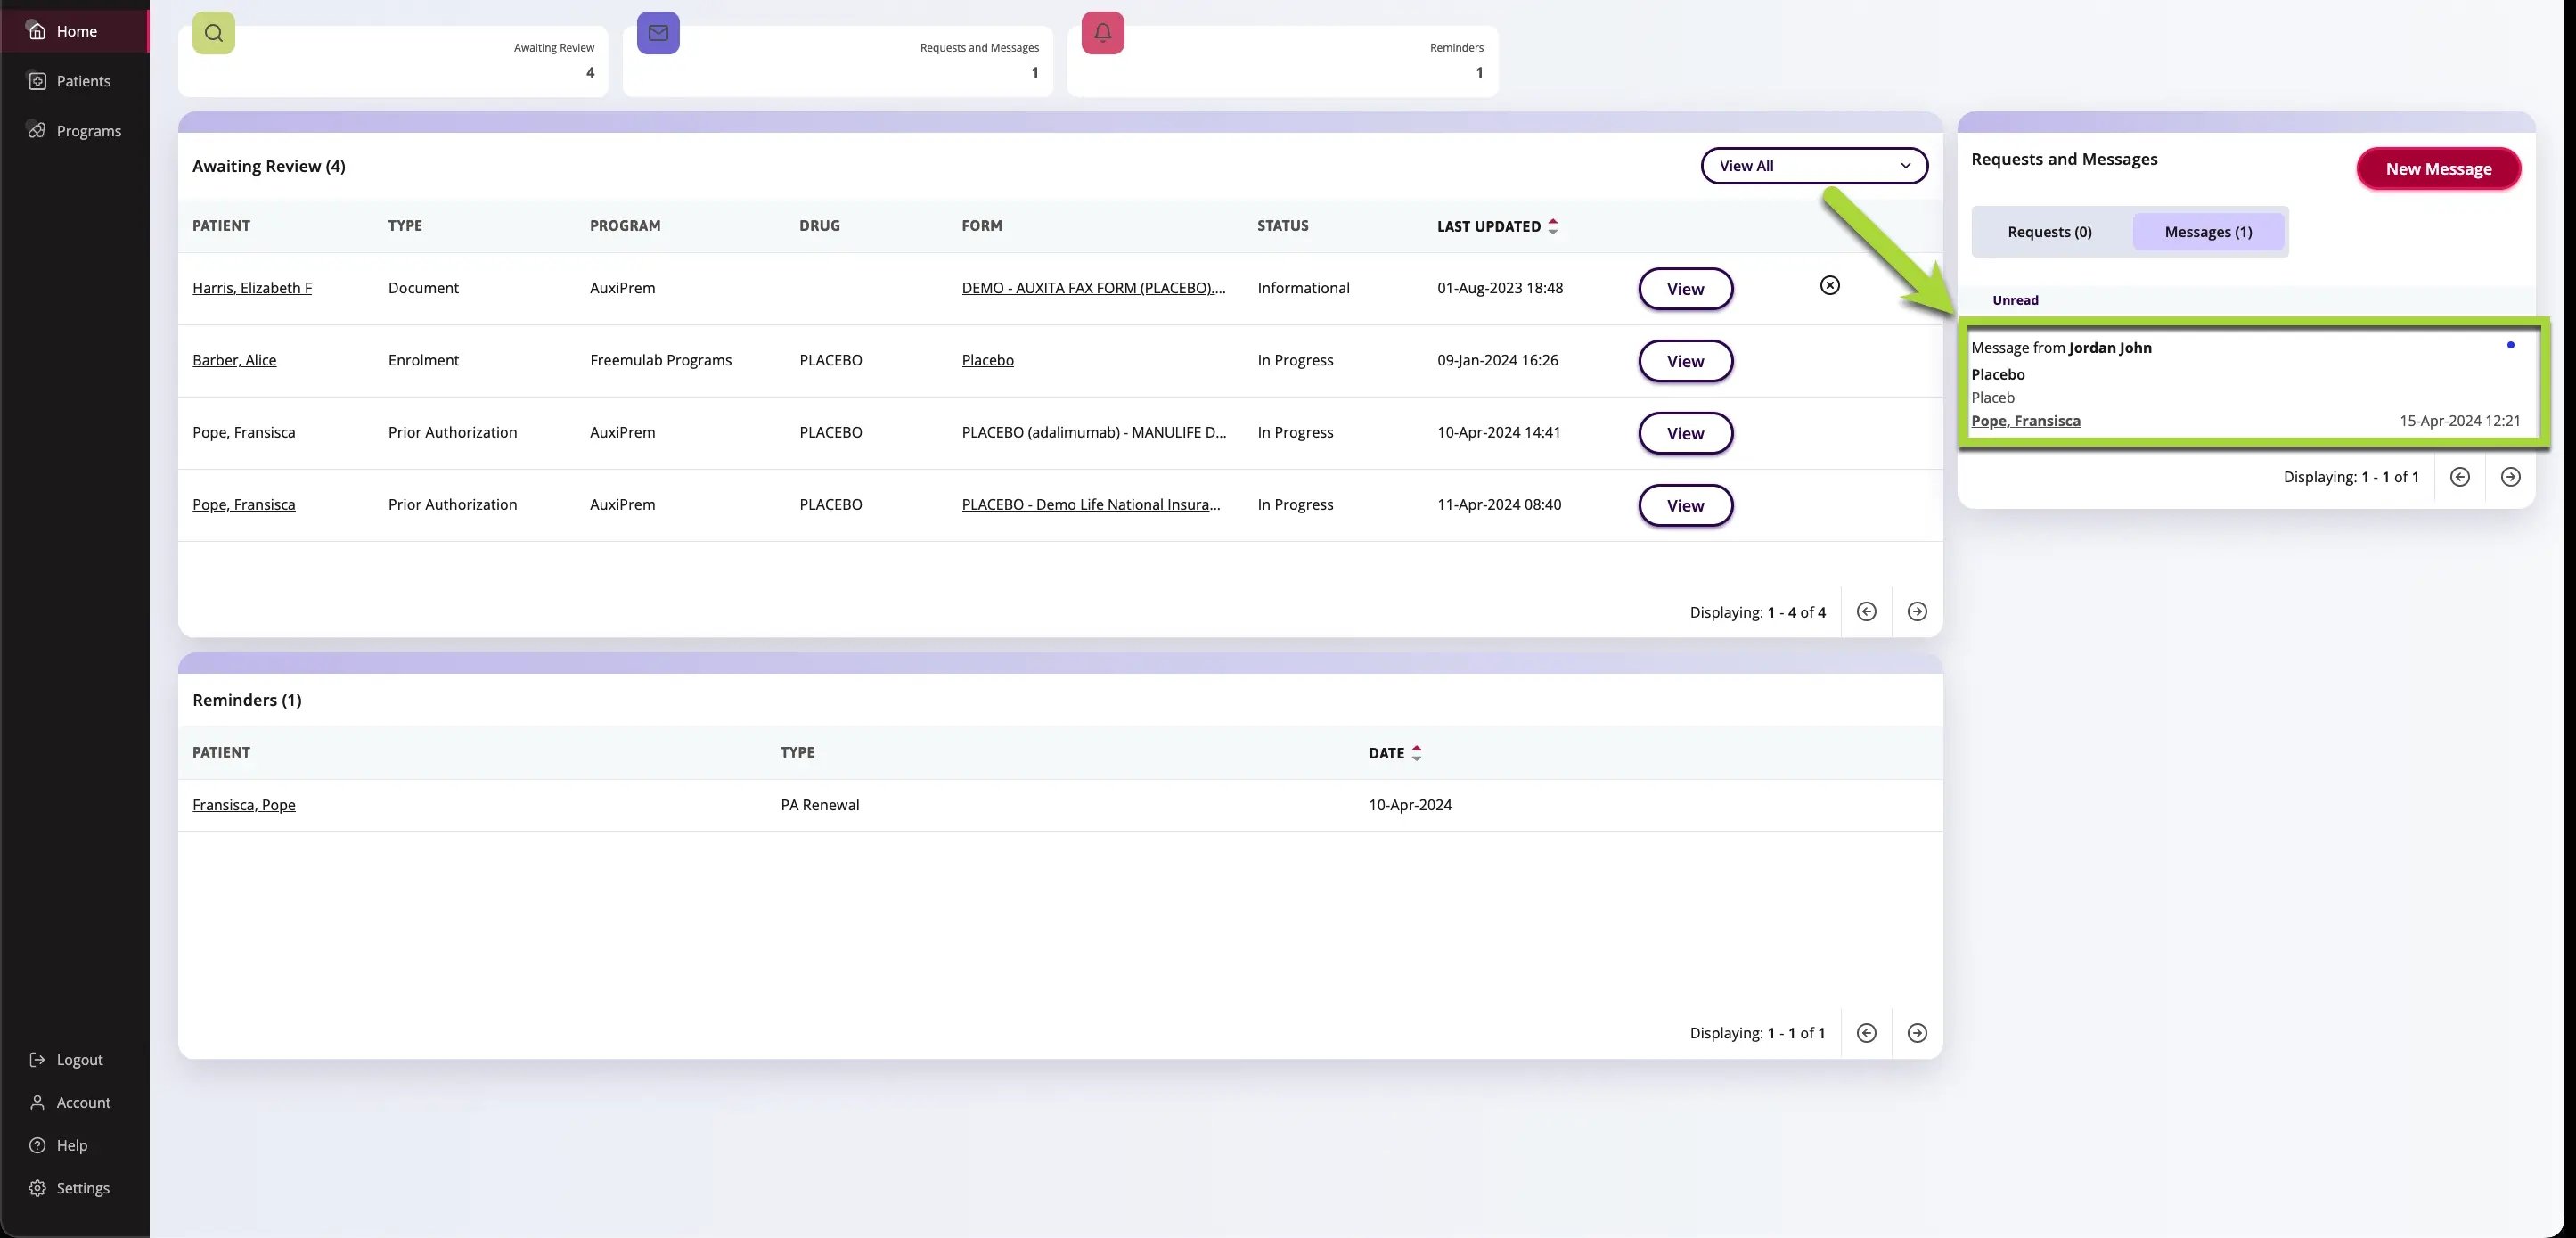Click the Logout icon in the sidebar
The image size is (2576, 1238).
click(36, 1059)
